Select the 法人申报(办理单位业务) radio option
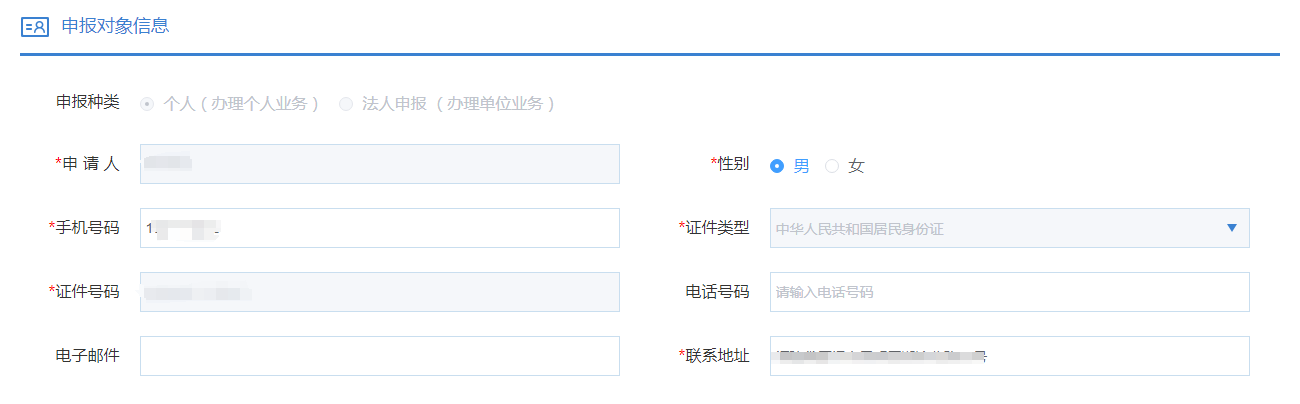 click(347, 104)
